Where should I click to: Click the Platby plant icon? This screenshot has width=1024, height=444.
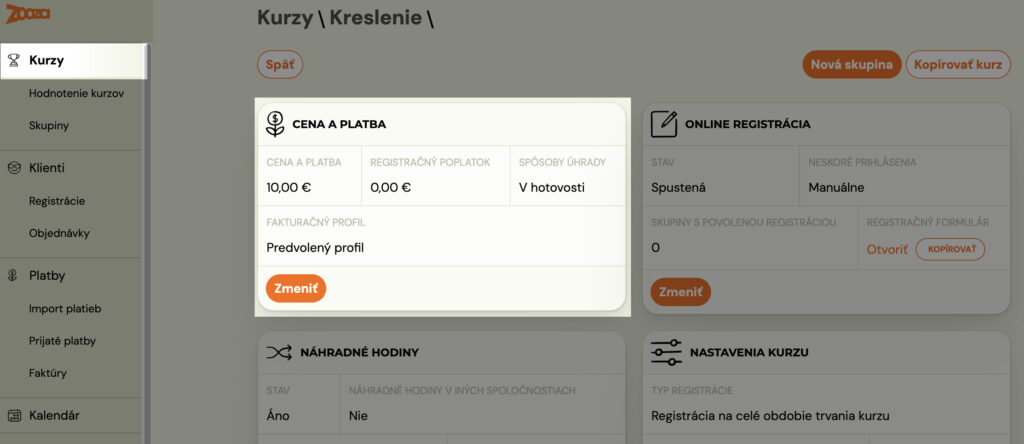12,276
